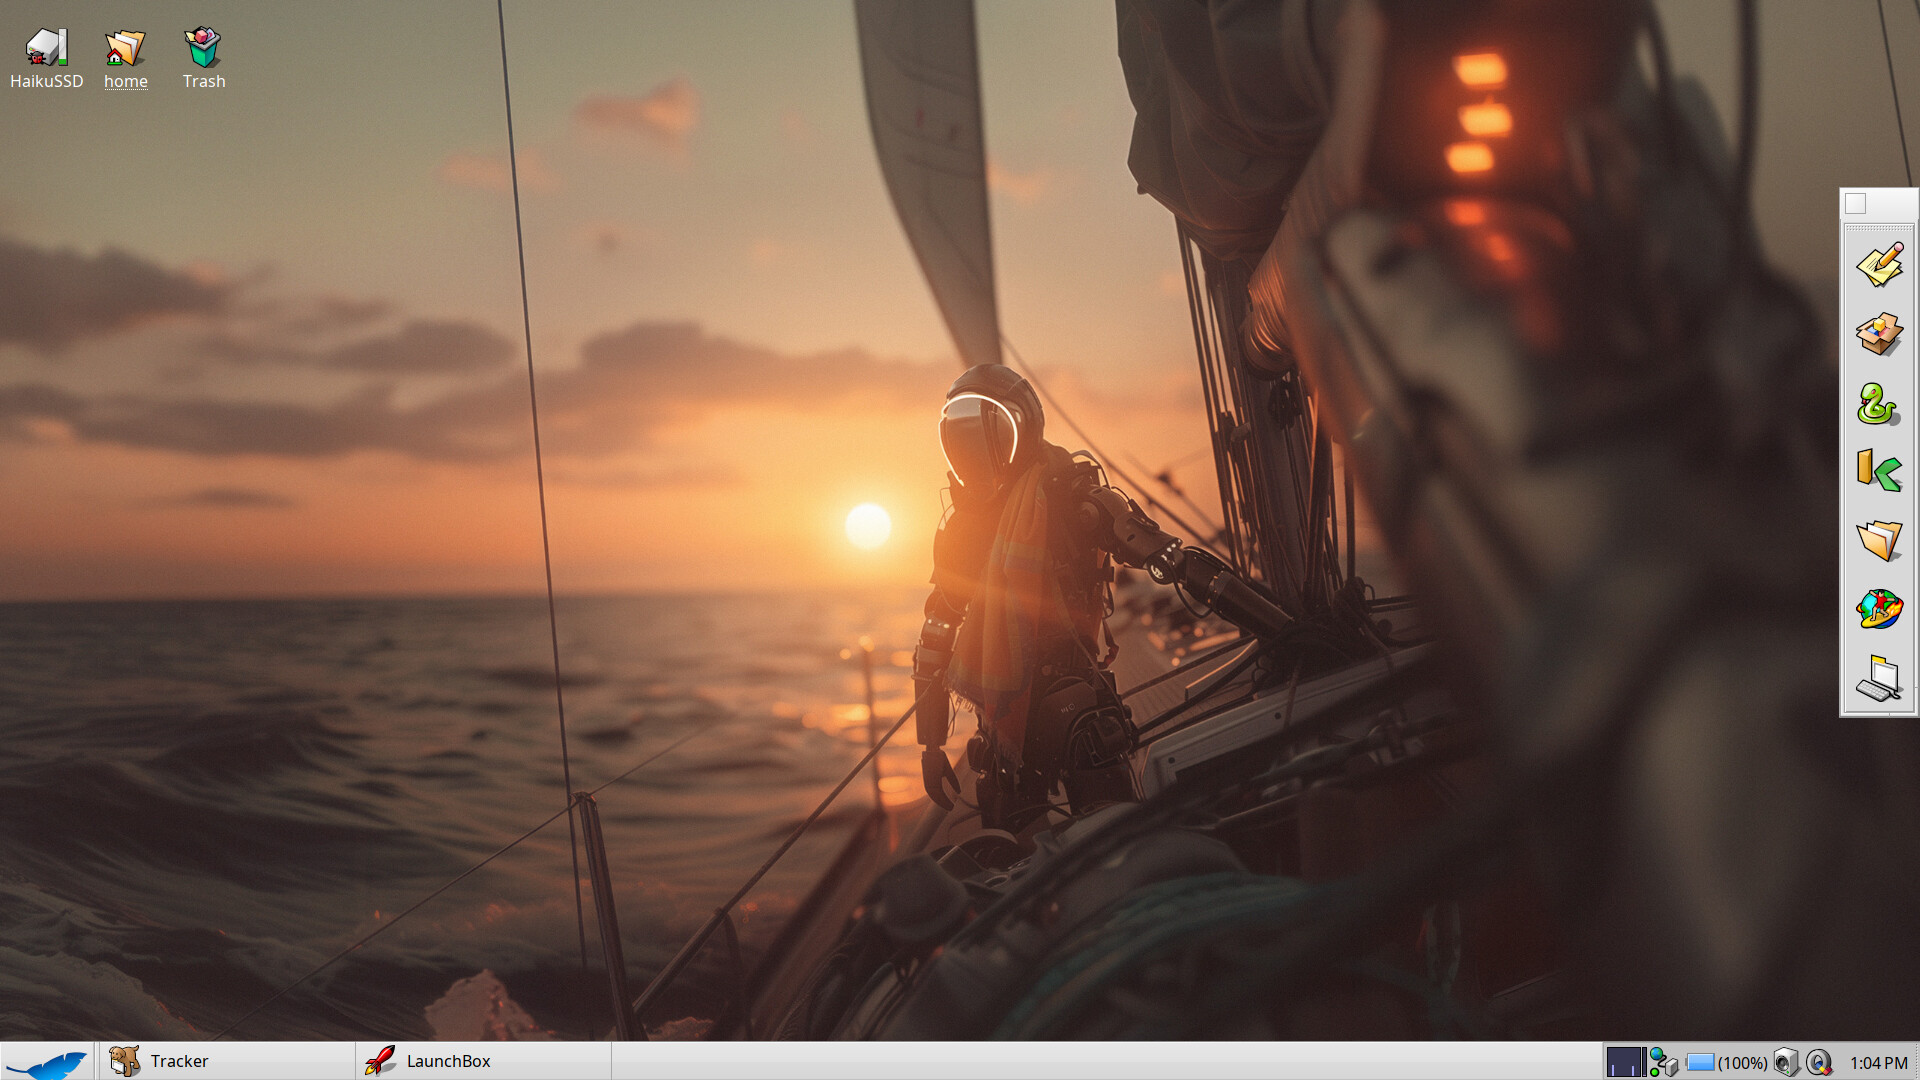Image resolution: width=1920 pixels, height=1080 pixels.
Task: Launch the globe-surfer web browser in LaunchBox
Action: click(x=1879, y=610)
